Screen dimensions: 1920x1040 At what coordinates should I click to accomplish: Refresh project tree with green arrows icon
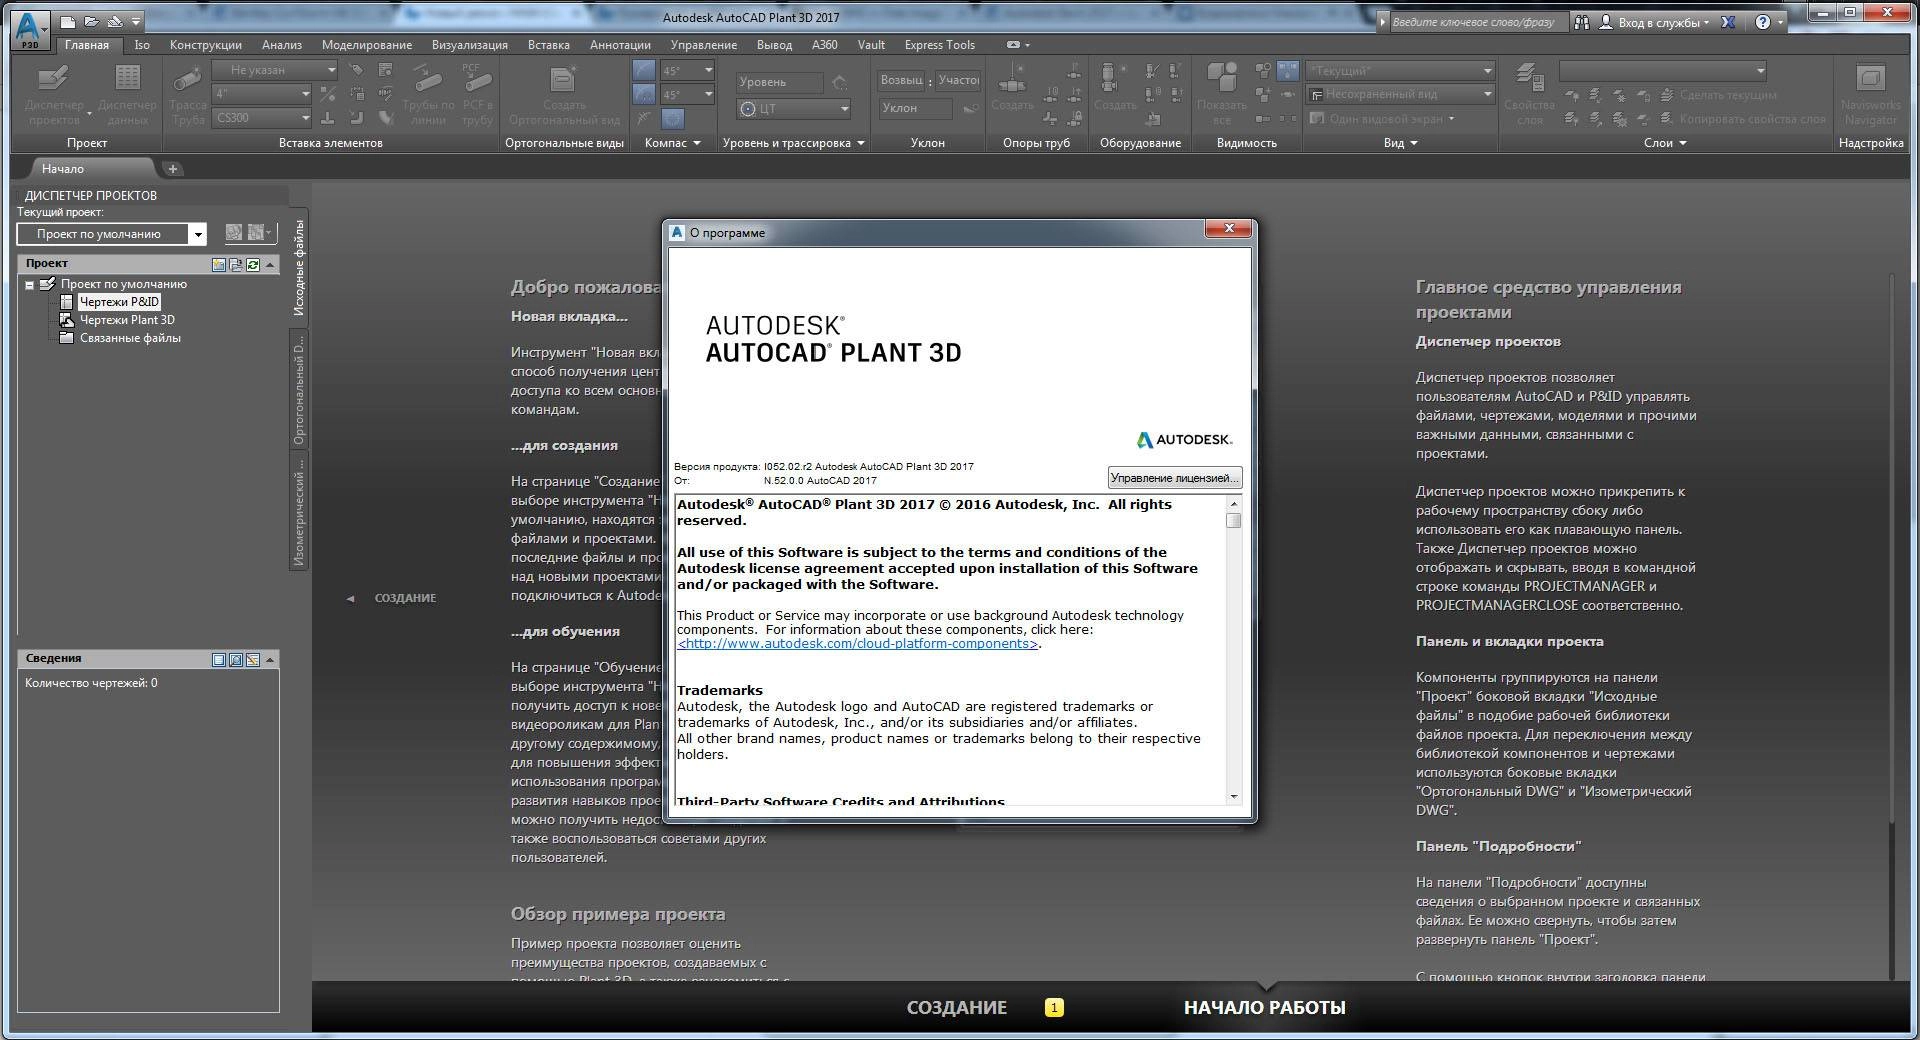[x=253, y=264]
